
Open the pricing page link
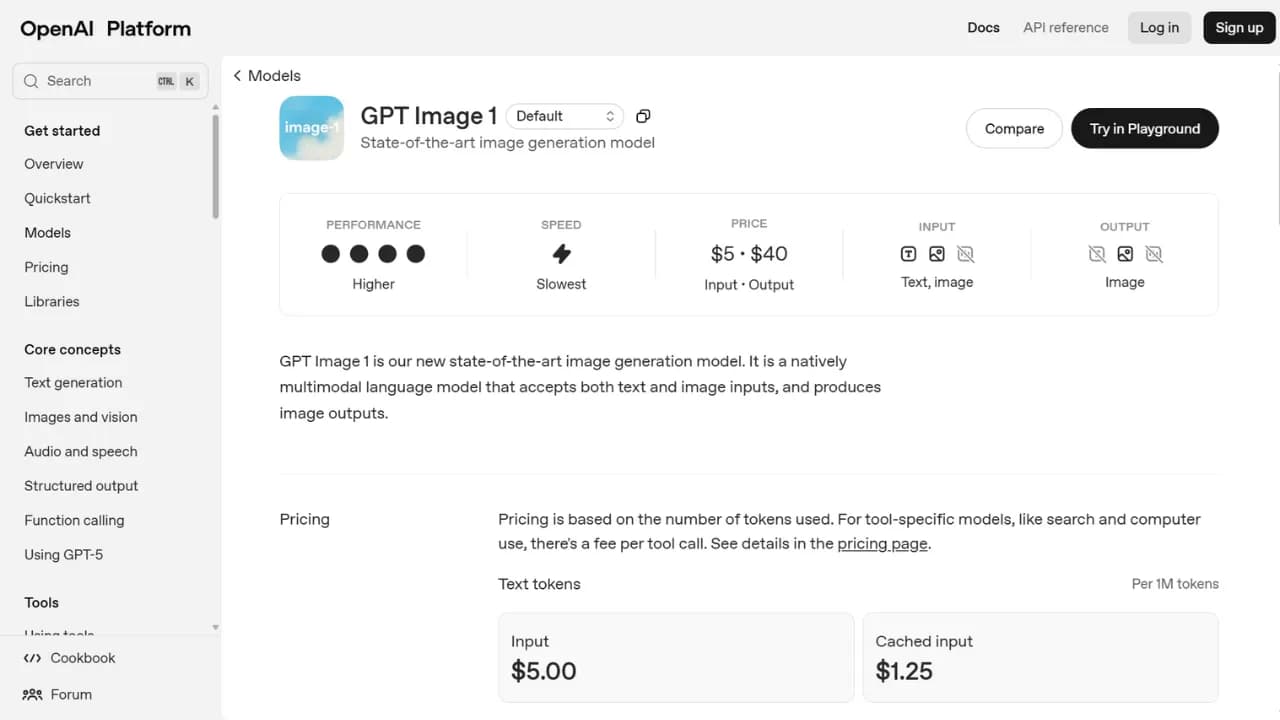coord(882,544)
